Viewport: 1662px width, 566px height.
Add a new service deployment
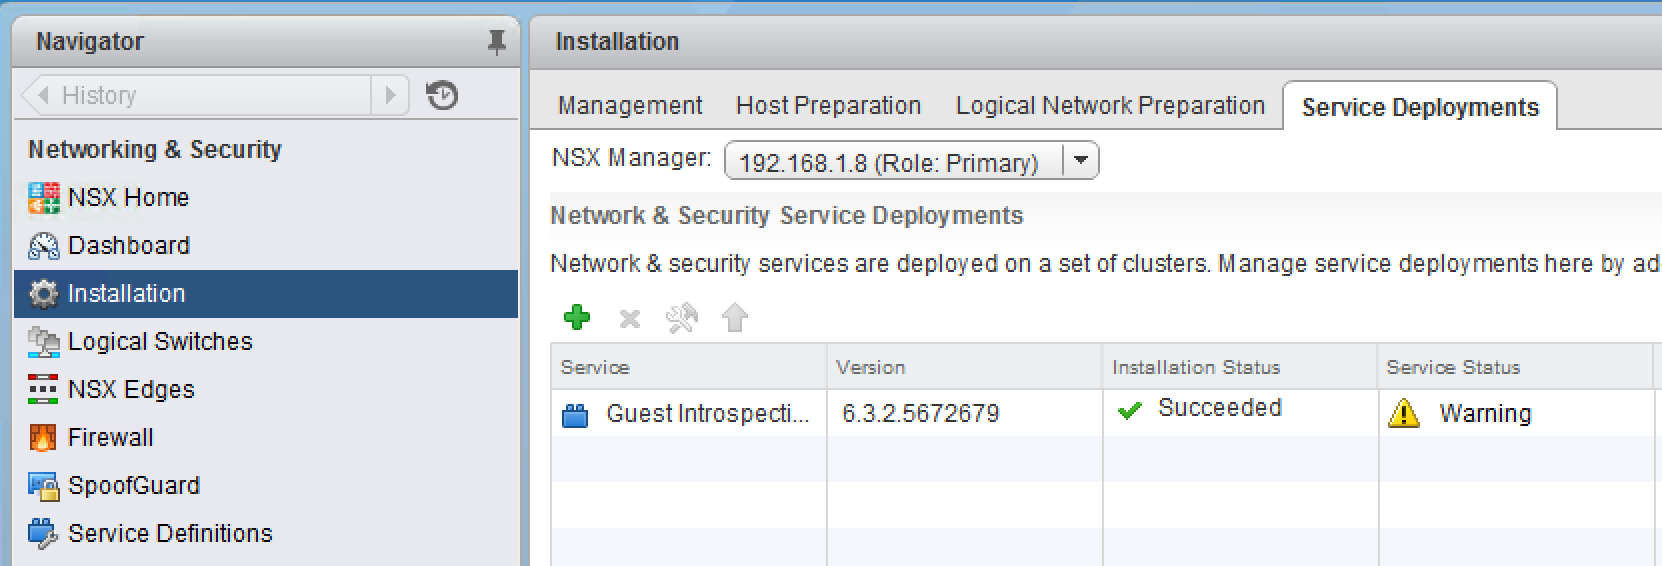577,318
